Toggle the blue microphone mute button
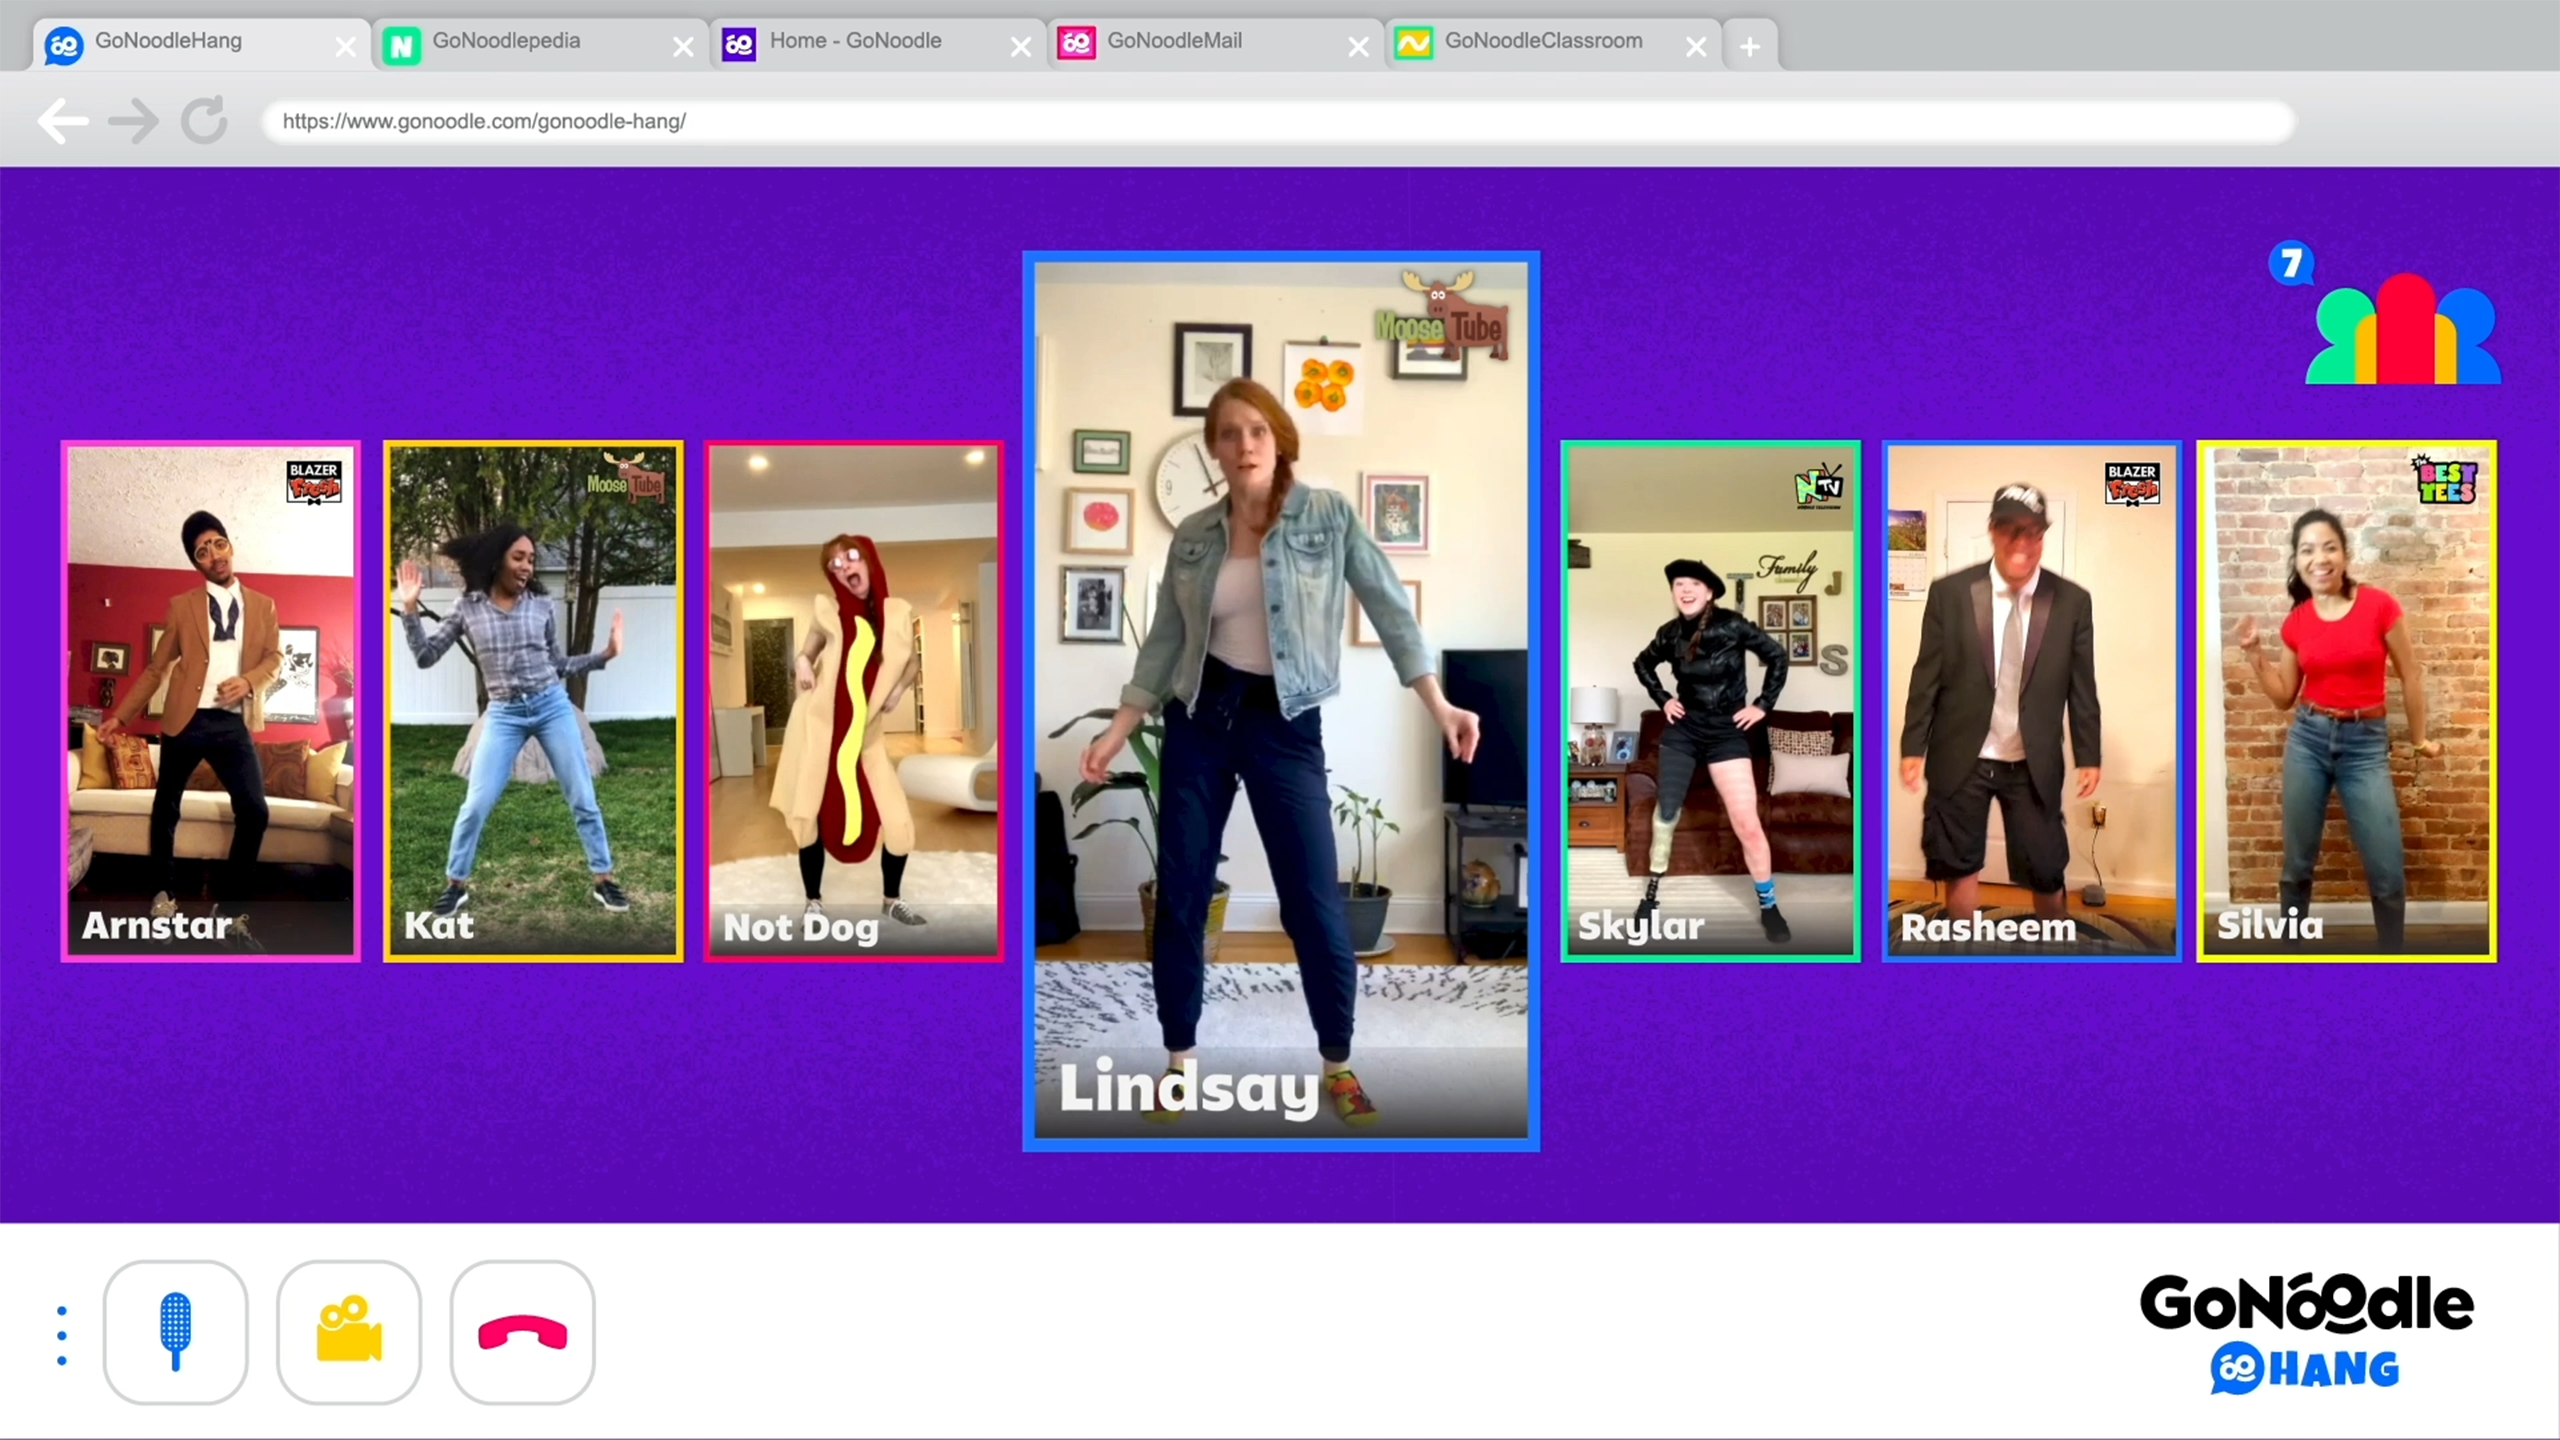 (175, 1332)
